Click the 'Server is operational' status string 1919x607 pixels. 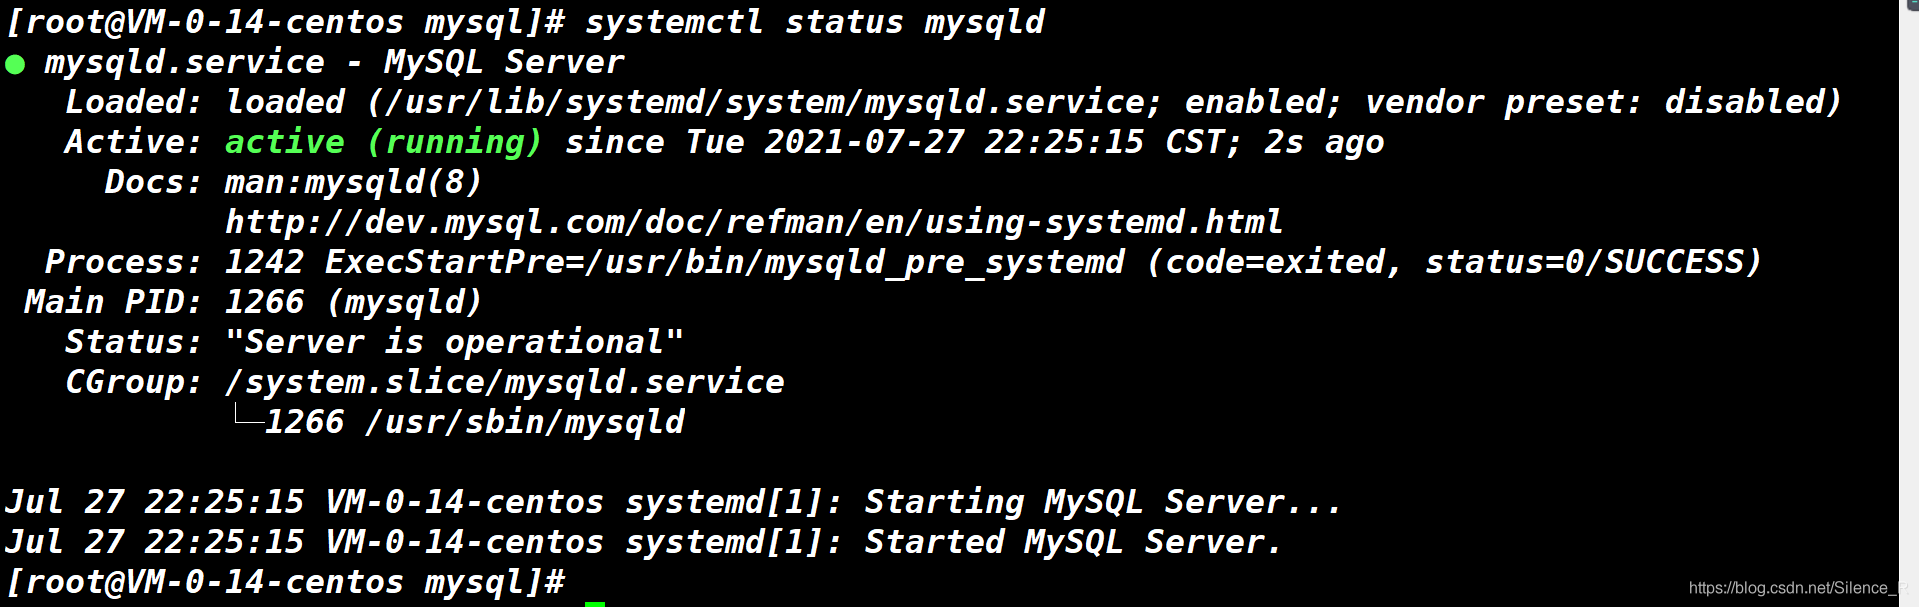pyautogui.click(x=455, y=342)
